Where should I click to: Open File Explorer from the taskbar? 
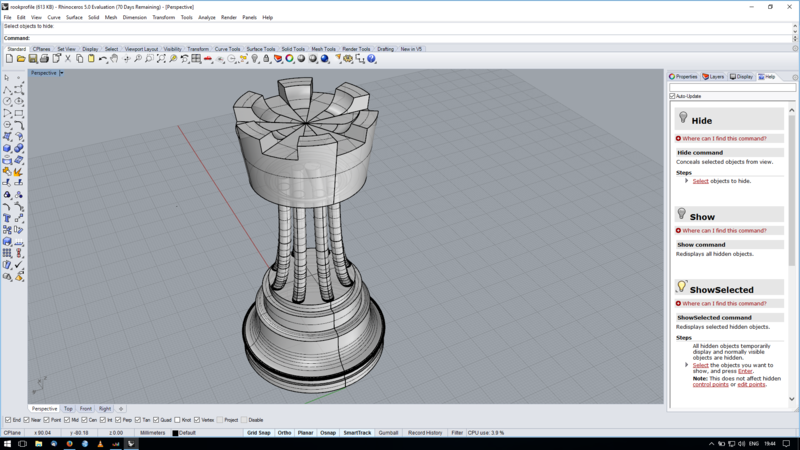click(x=38, y=444)
